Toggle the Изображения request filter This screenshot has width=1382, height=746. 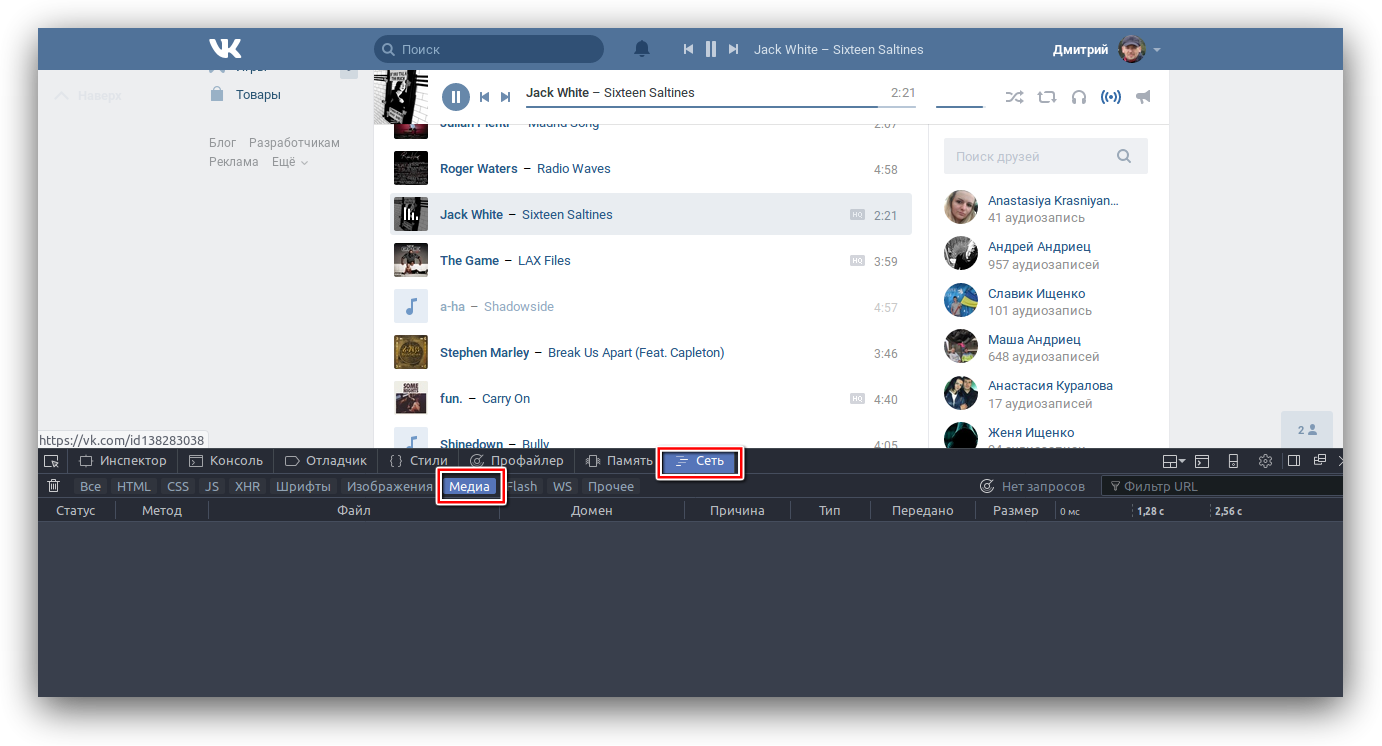[389, 486]
